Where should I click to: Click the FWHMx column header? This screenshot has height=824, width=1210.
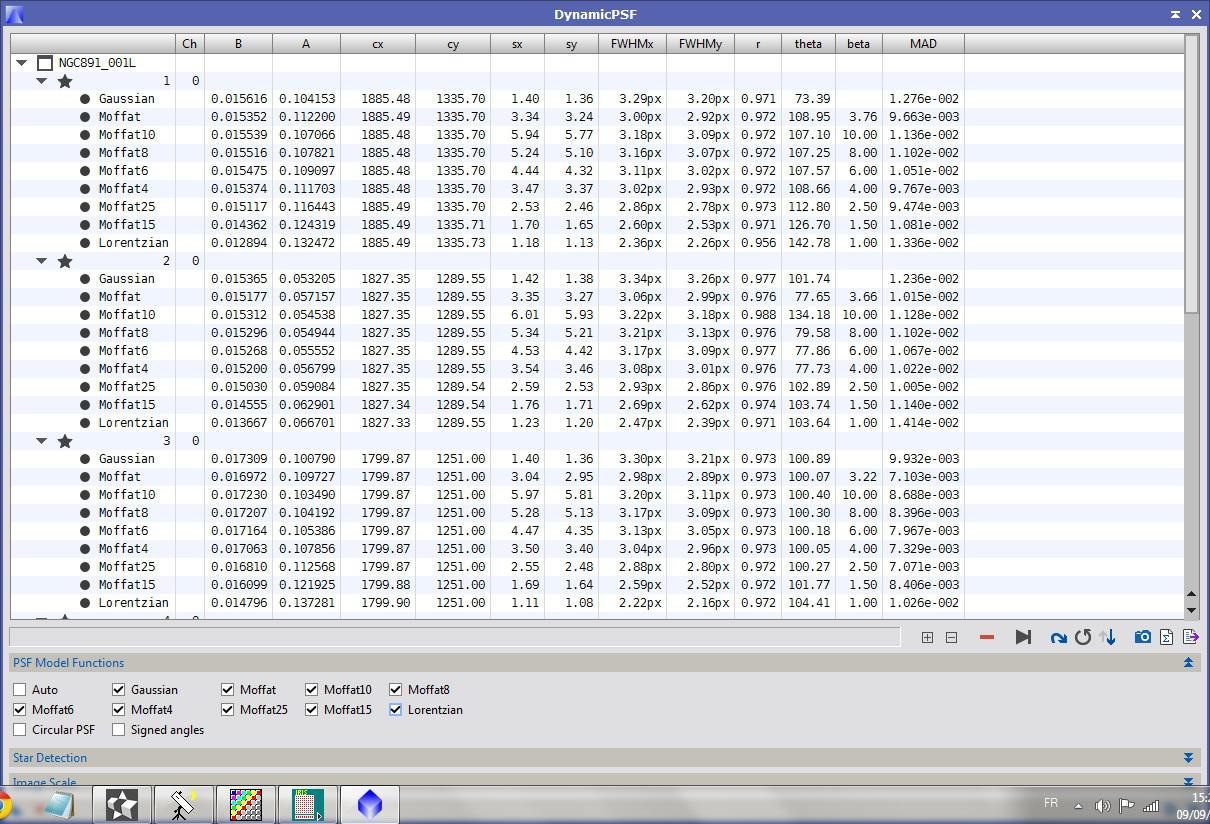coord(632,44)
